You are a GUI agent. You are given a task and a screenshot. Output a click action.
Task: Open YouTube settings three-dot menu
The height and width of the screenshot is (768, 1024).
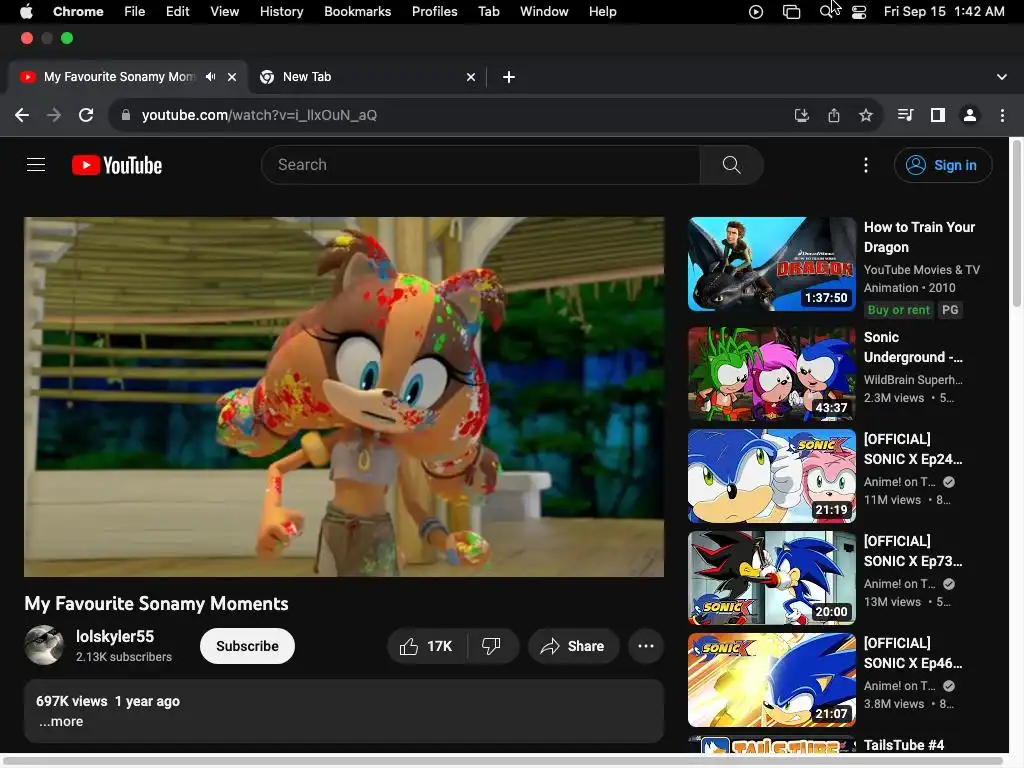[866, 165]
